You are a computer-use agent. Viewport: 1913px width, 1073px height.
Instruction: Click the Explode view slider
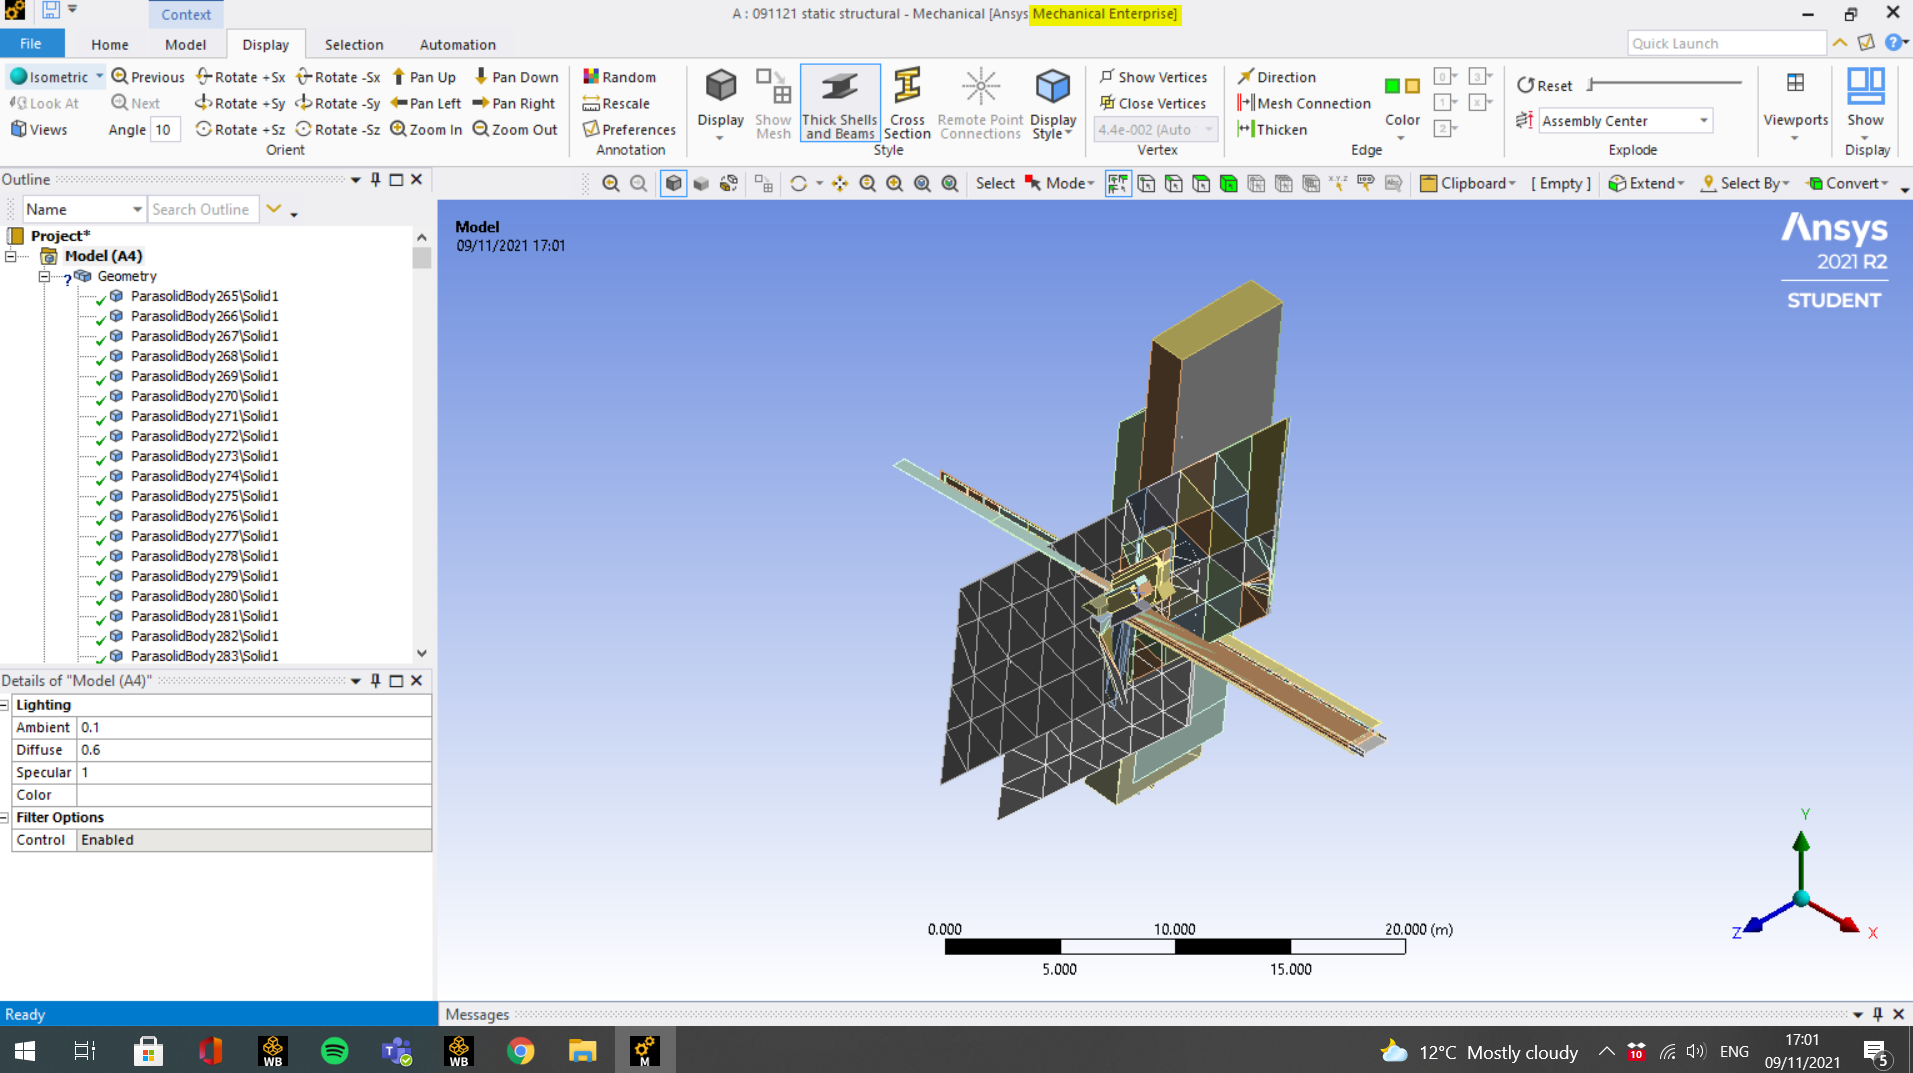coord(1664,84)
